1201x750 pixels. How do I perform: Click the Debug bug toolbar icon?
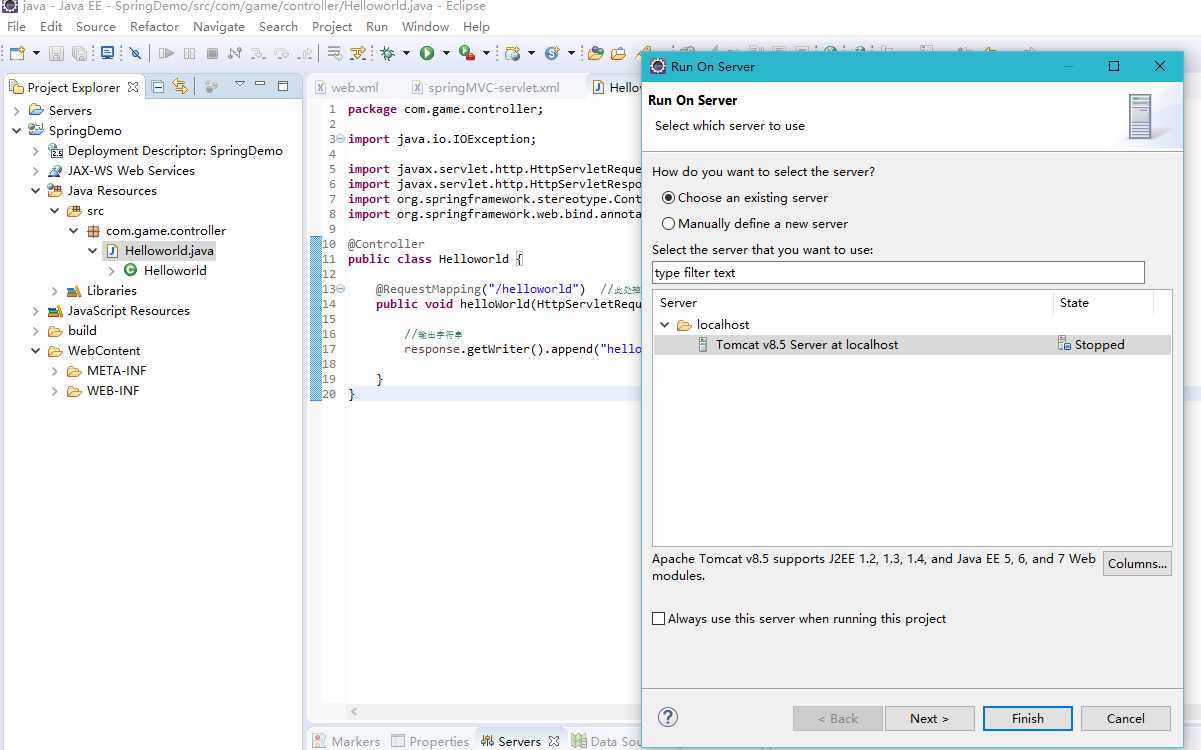tap(387, 53)
